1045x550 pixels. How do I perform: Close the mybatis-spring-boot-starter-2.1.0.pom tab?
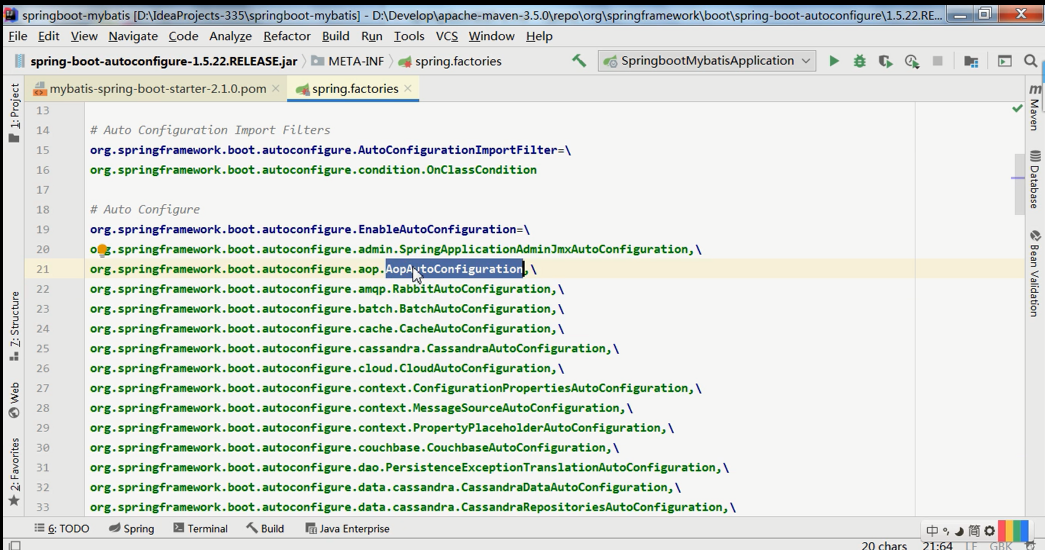click(x=276, y=89)
